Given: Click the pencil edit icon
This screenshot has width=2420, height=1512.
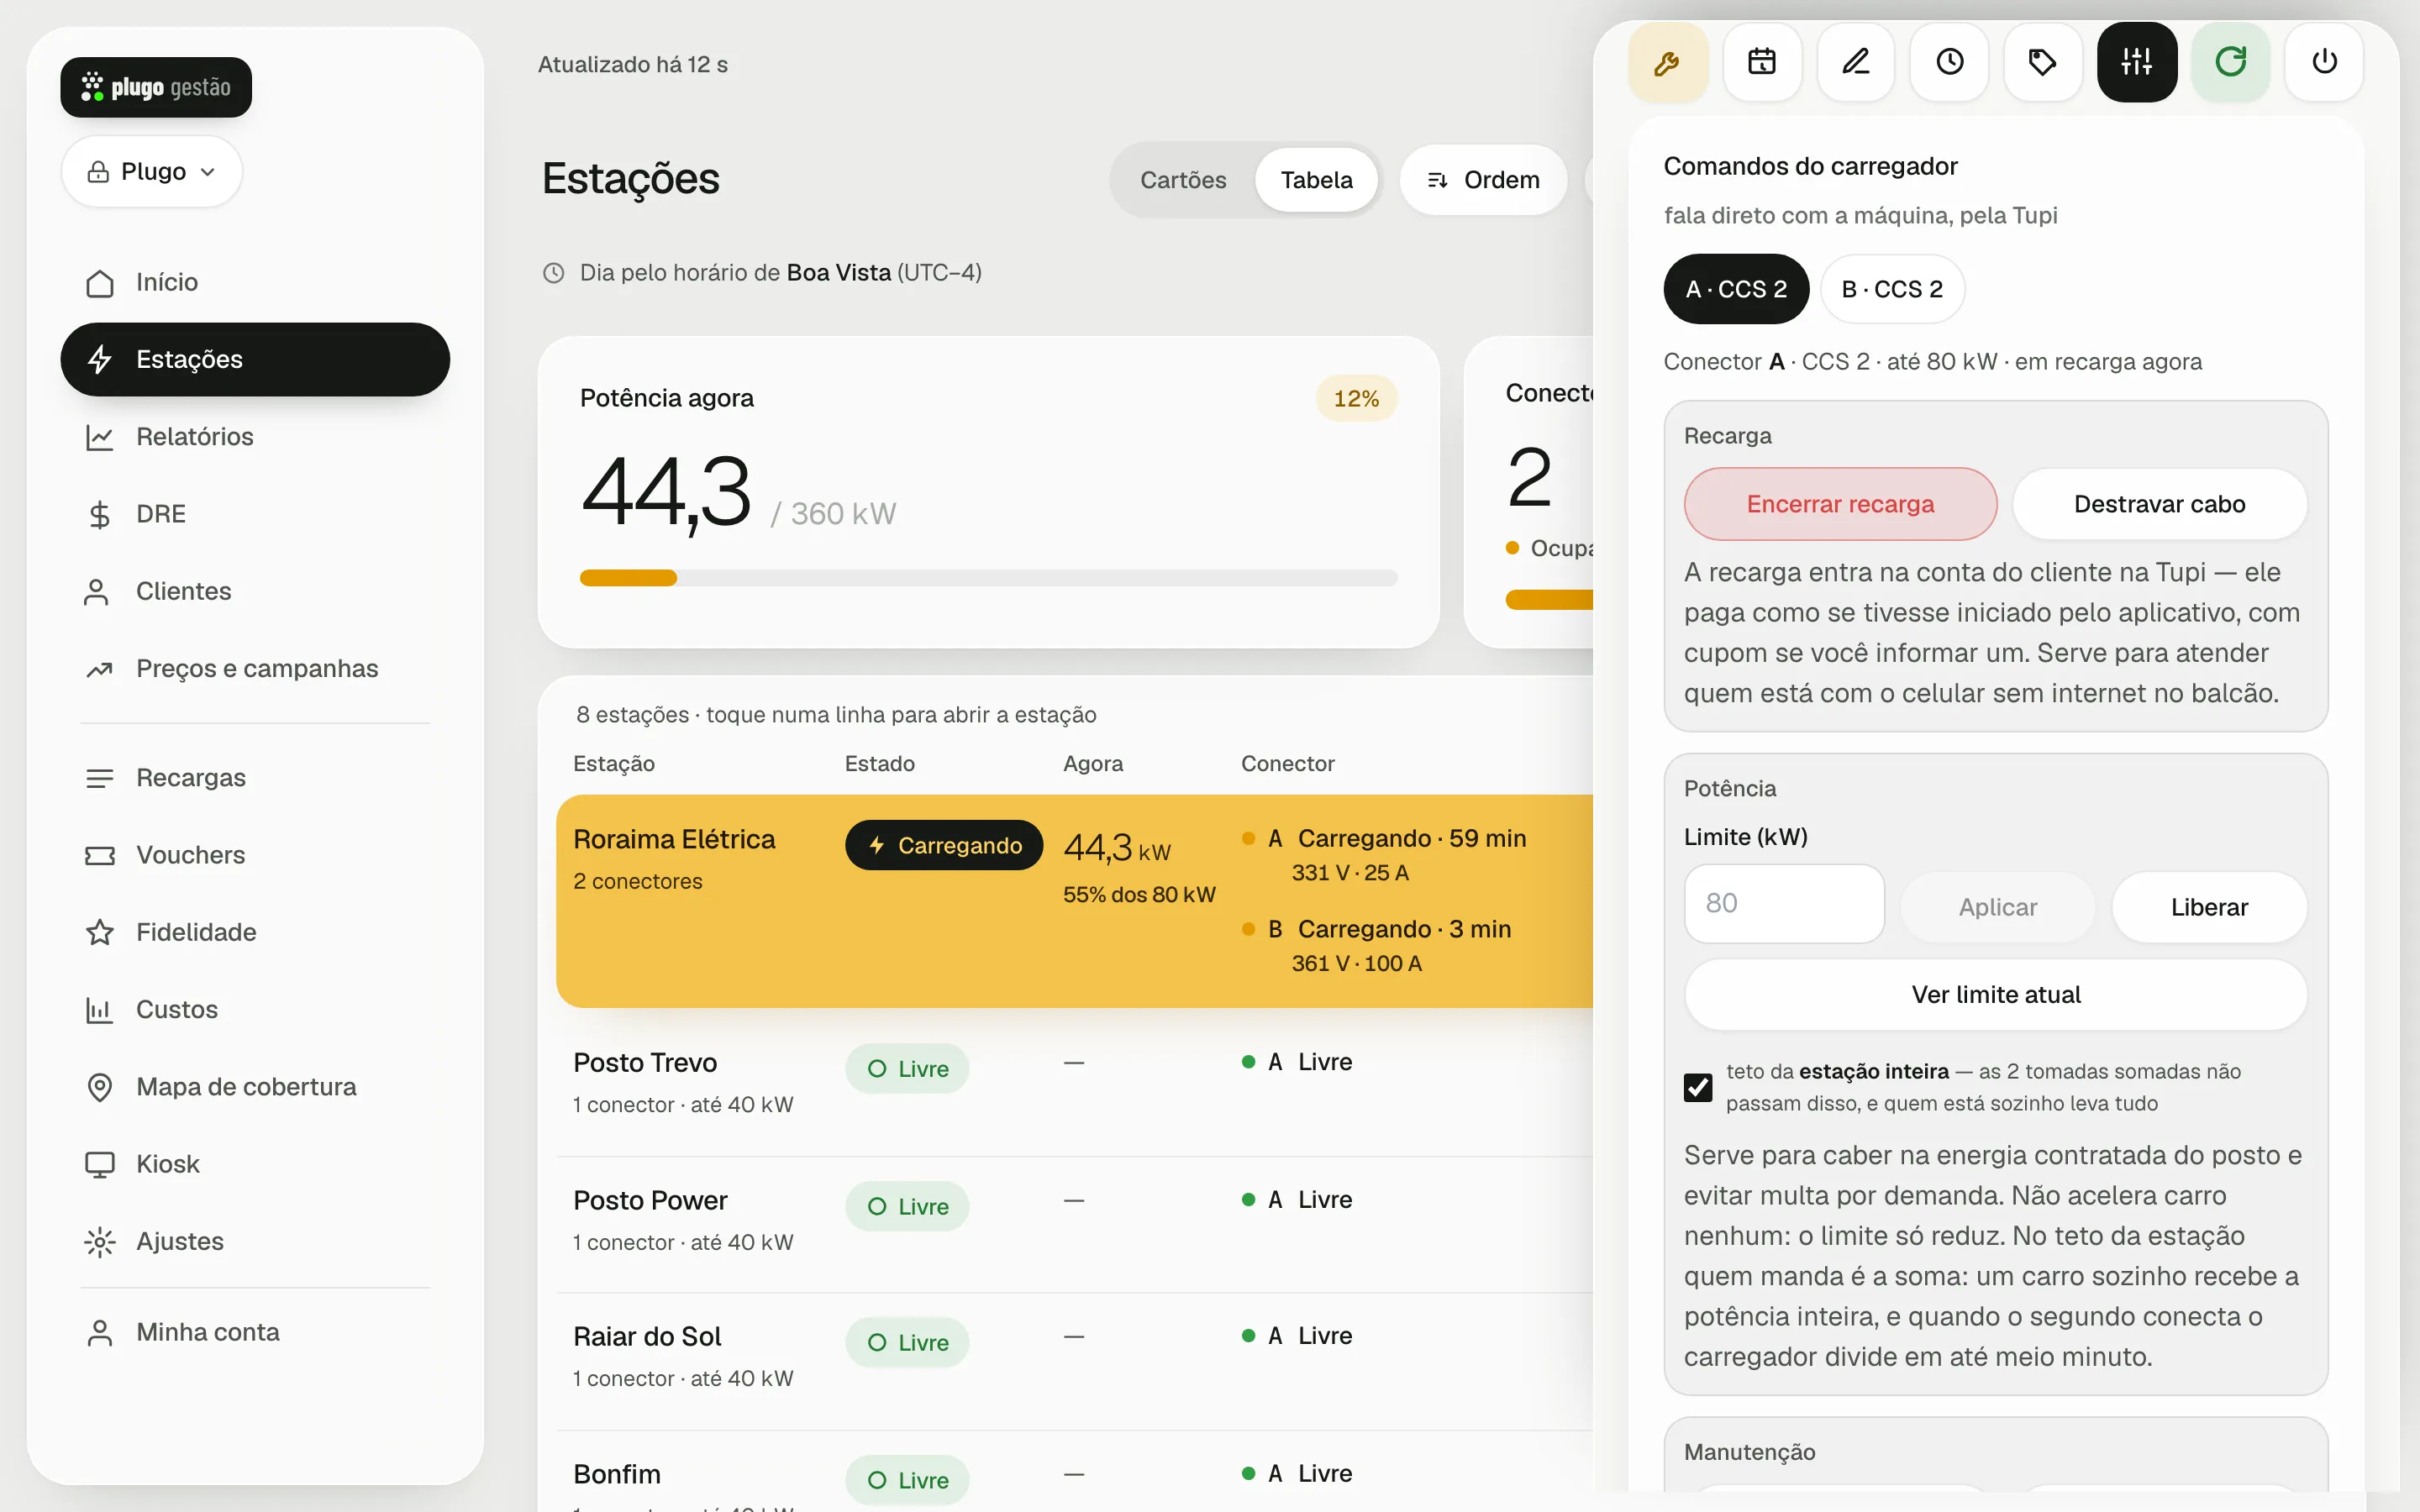Looking at the screenshot, I should click(x=1855, y=62).
